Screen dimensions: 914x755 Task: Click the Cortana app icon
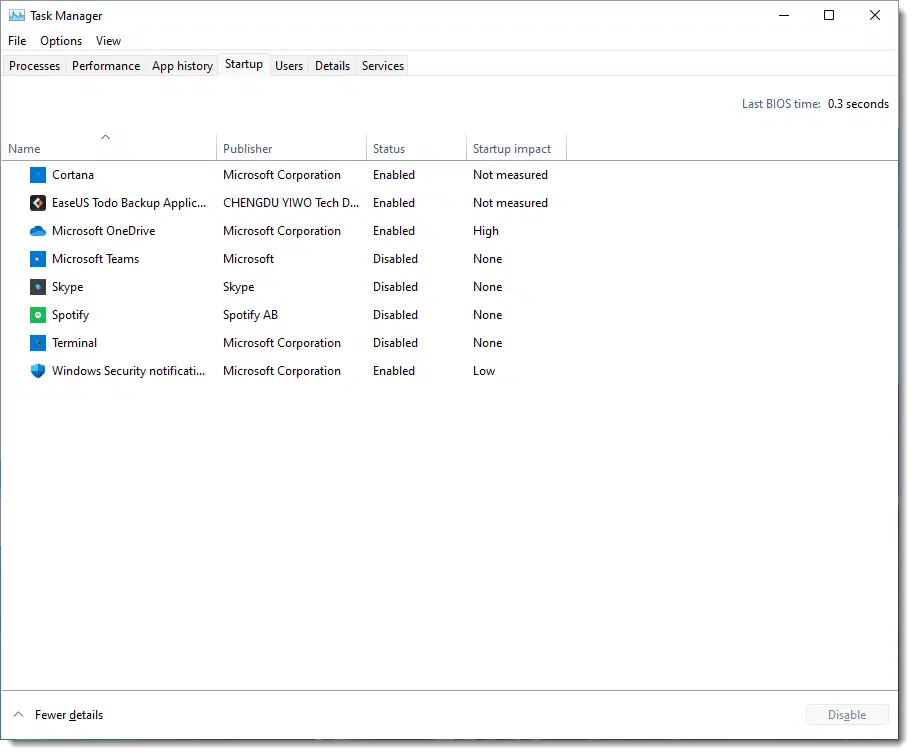(x=38, y=175)
